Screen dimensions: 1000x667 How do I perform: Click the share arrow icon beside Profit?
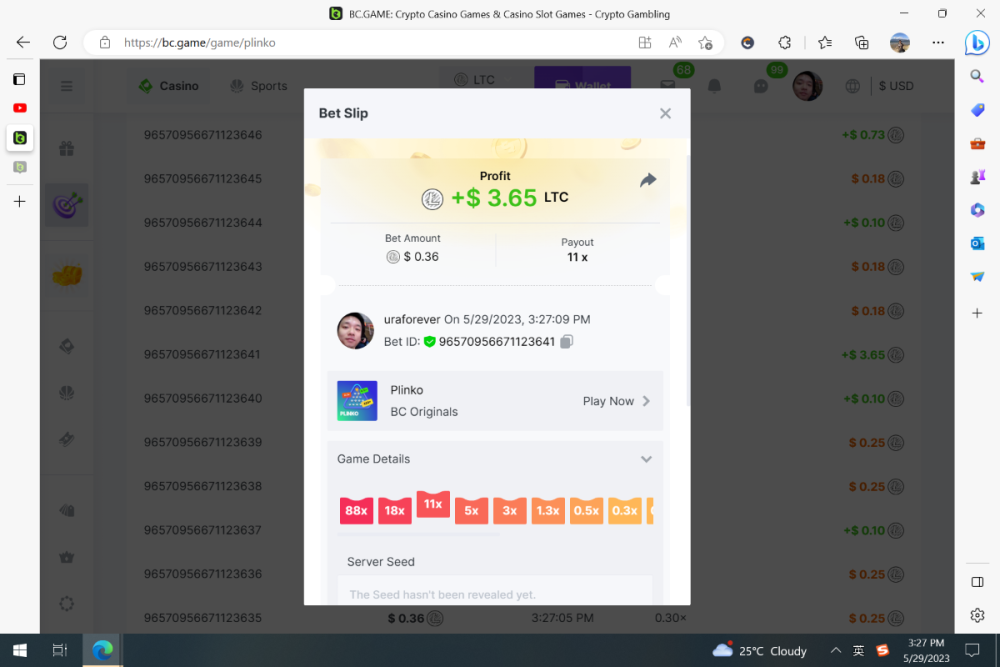(648, 180)
